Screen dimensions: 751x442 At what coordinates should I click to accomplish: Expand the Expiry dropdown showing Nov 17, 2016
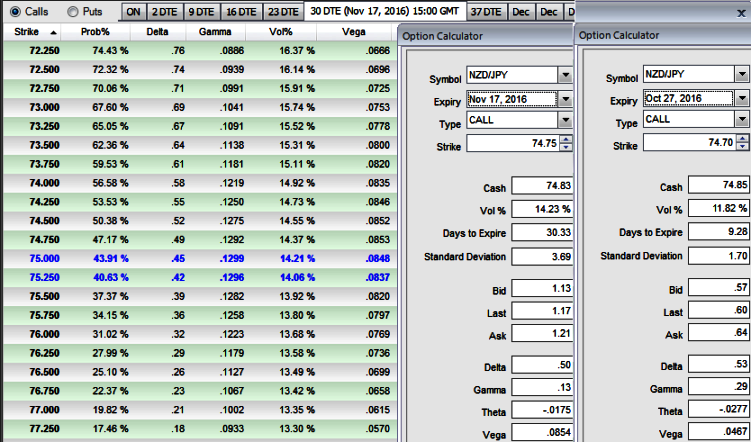point(565,99)
